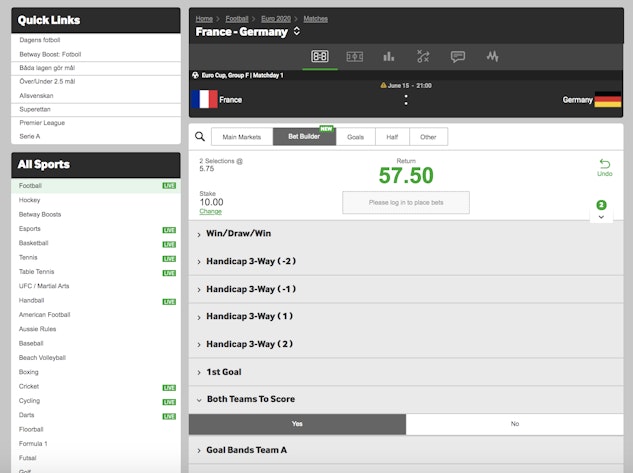Go to Matches breadcrumb
633x473 pixels.
316,19
